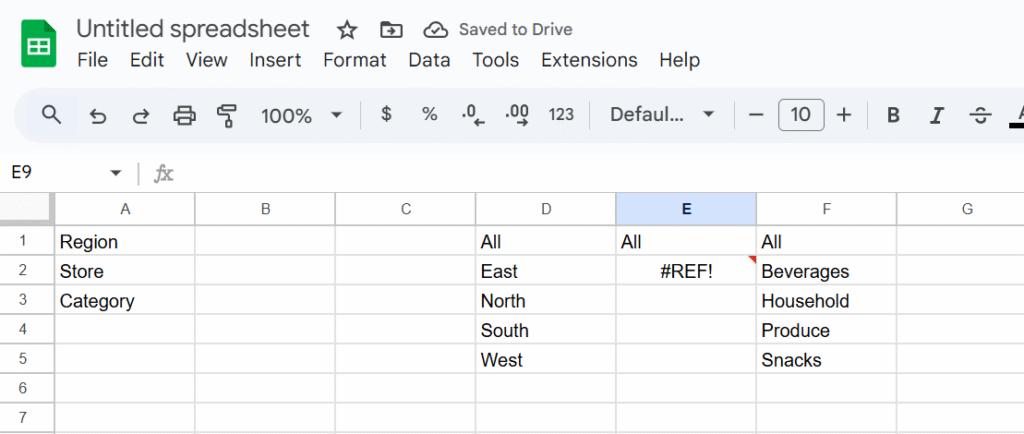
Task: Click the move to folder icon
Action: (x=391, y=30)
